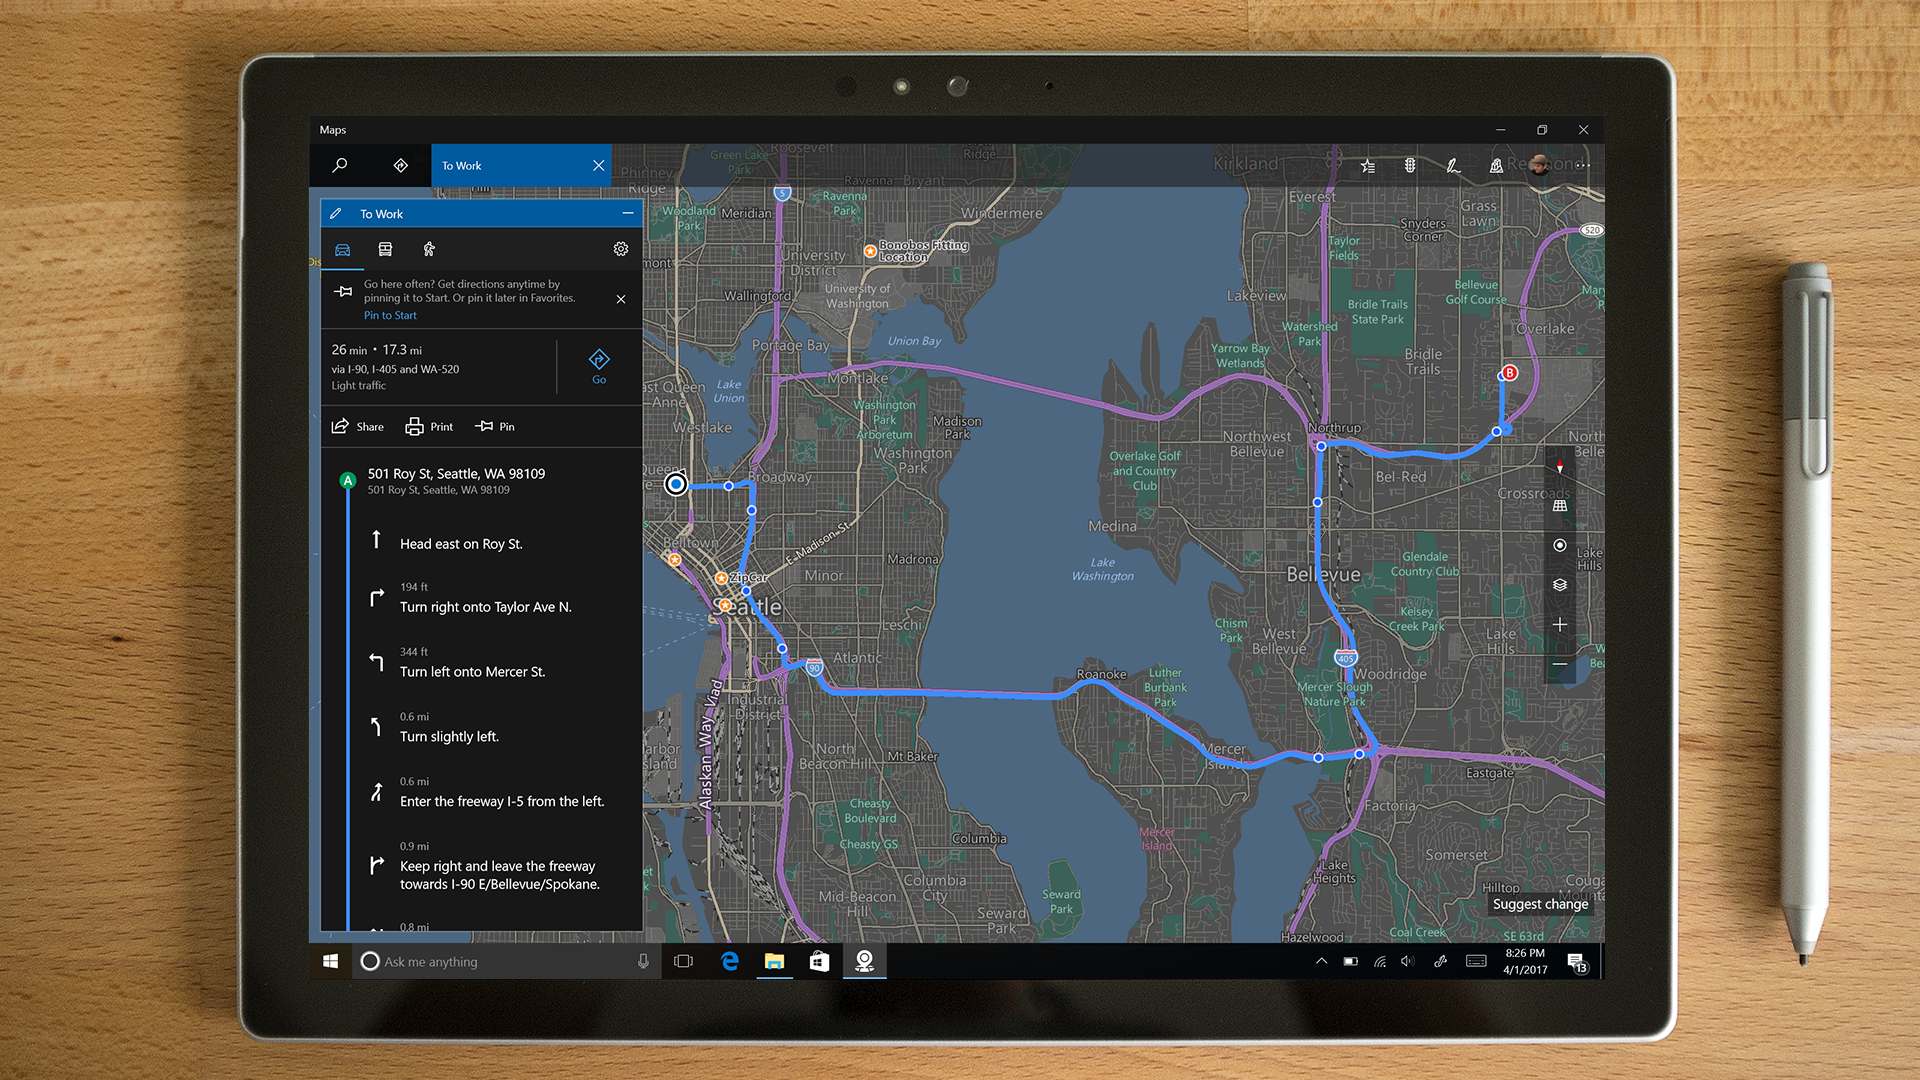1920x1080 pixels.
Task: Pin the route
Action: (495, 427)
